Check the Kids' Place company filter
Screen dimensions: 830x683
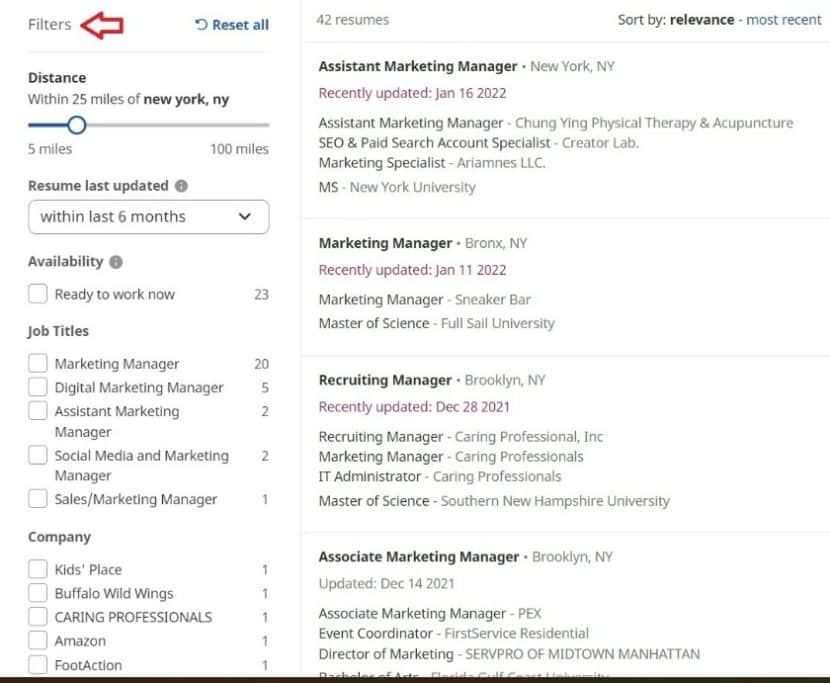(38, 569)
